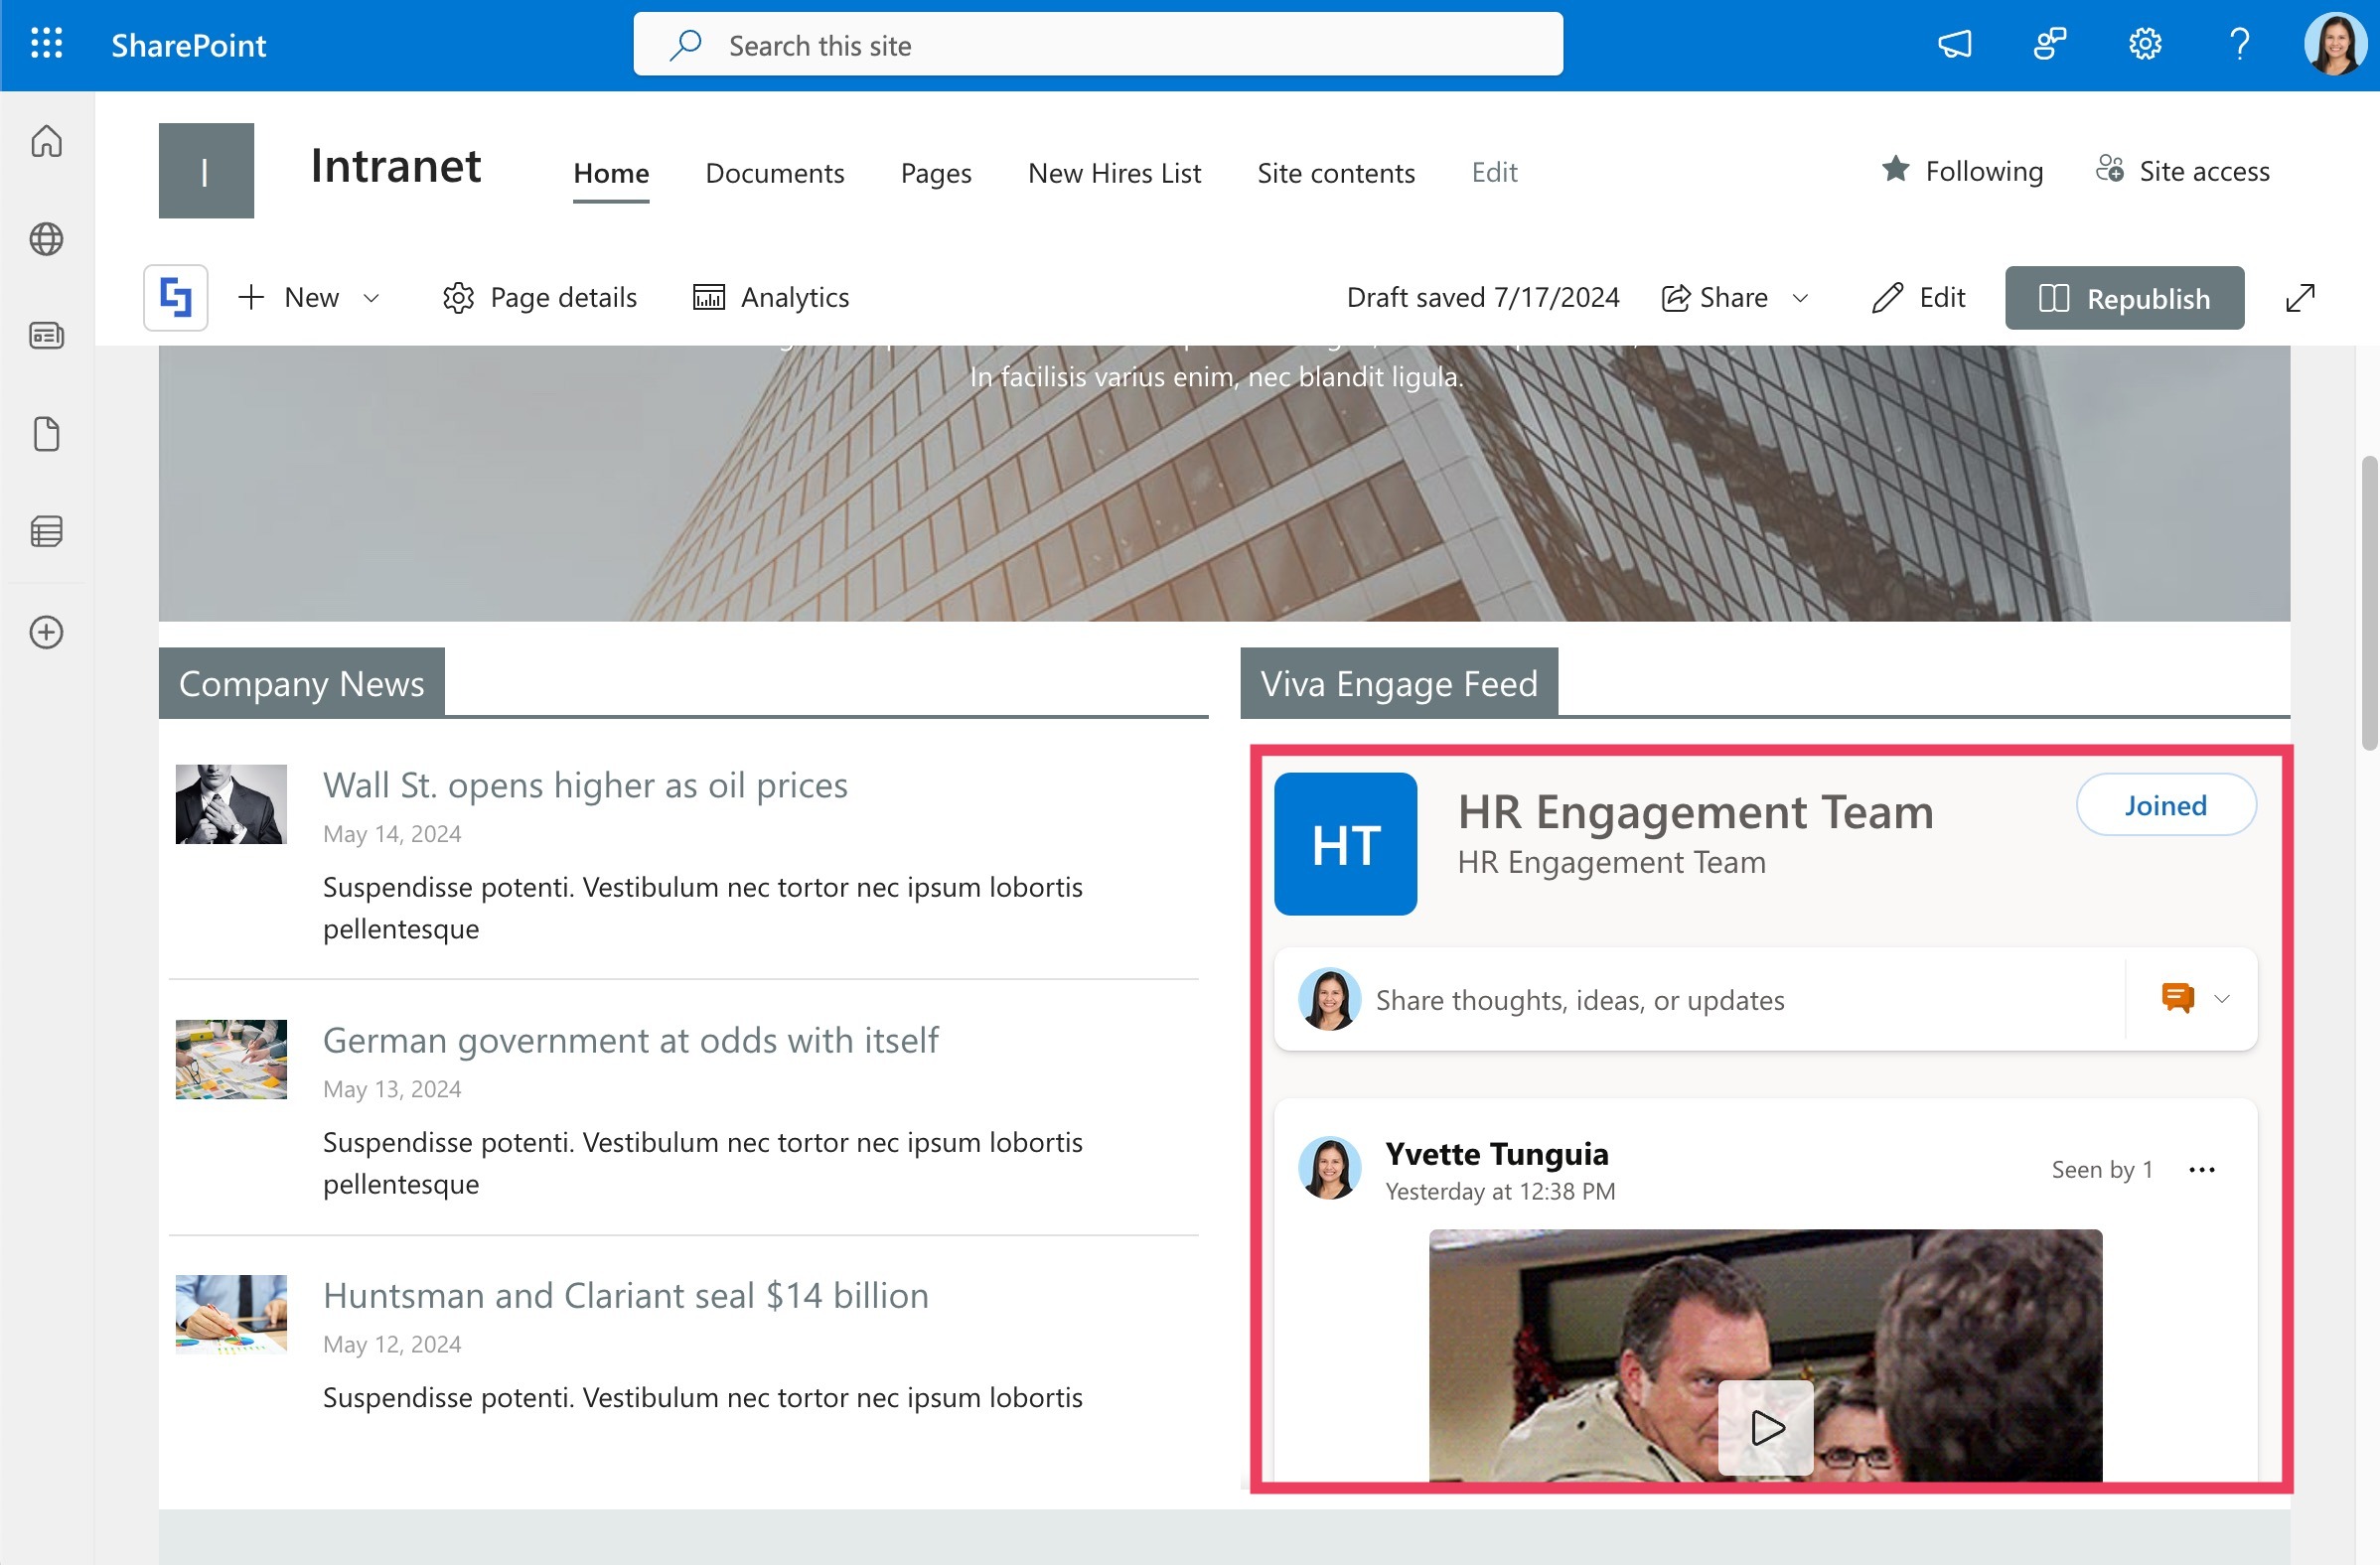Play the video in Yvette's post

point(1766,1427)
